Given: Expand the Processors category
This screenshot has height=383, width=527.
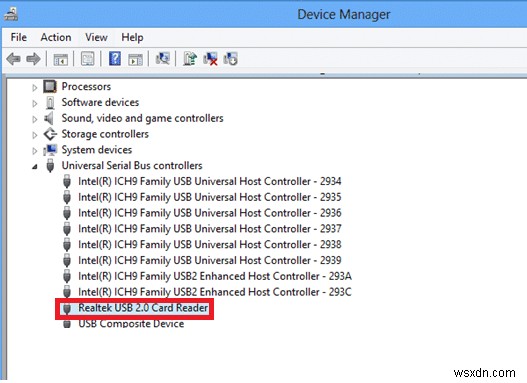Looking at the screenshot, I should pos(35,88).
